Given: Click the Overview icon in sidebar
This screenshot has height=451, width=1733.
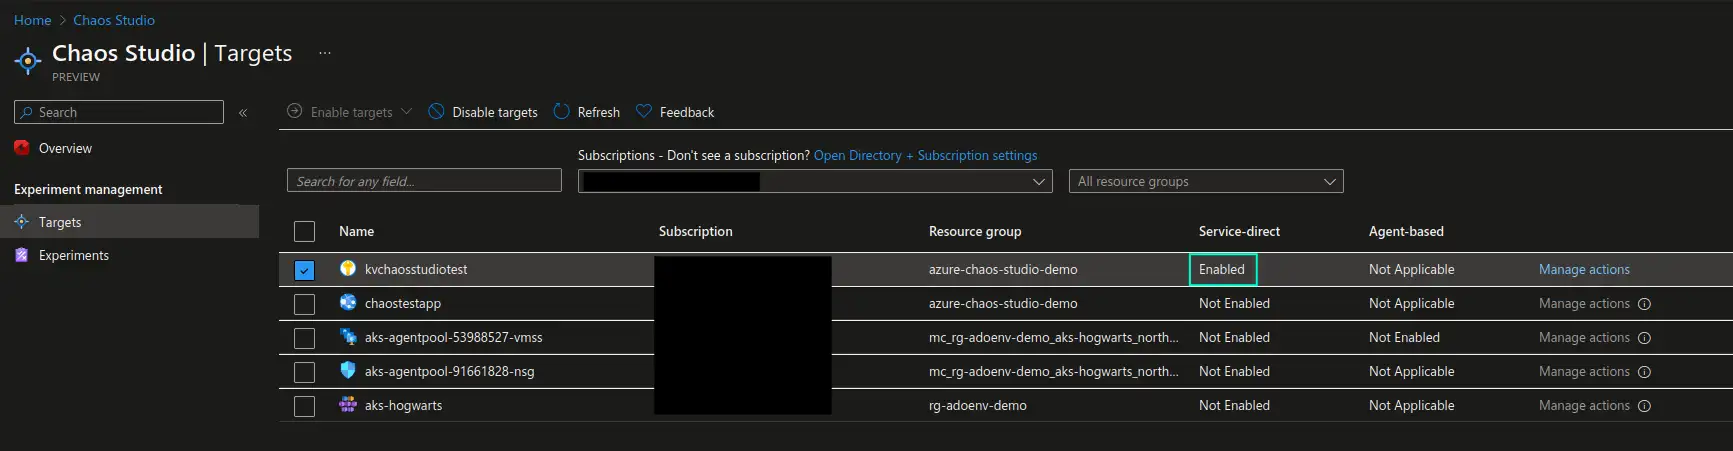Looking at the screenshot, I should tap(22, 148).
